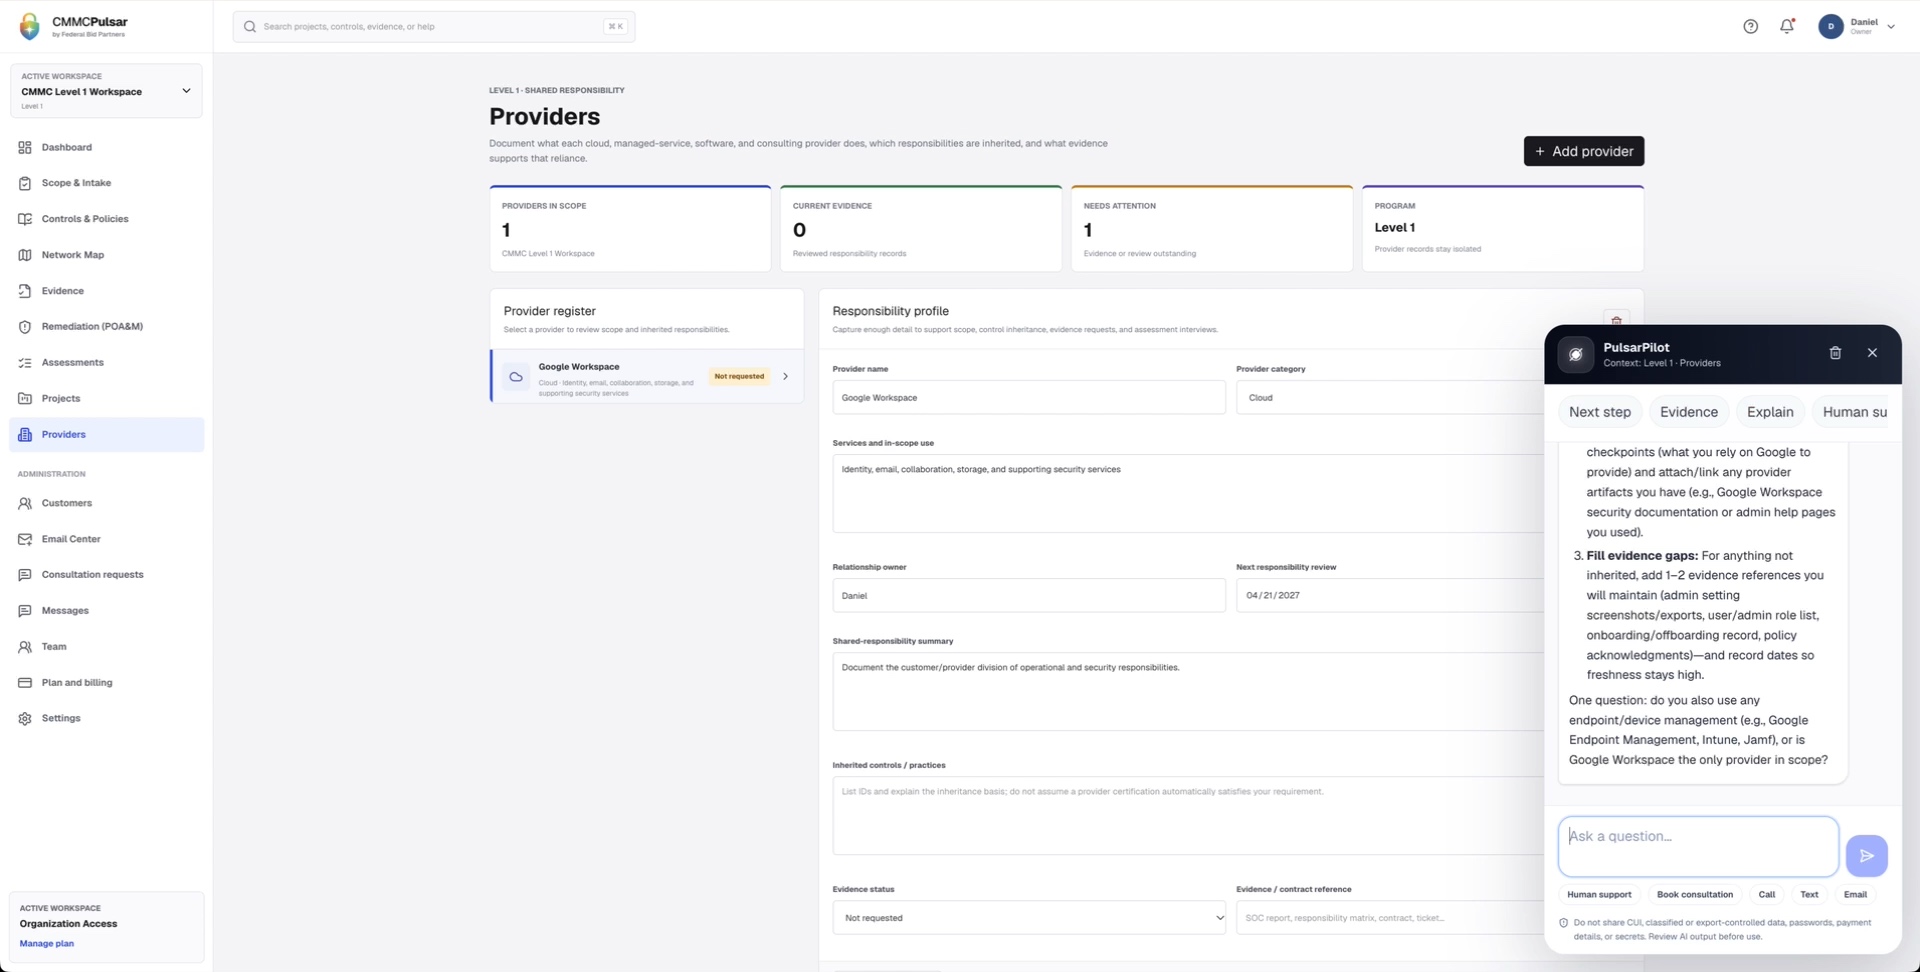
Task: Click the Email chip in PulsarPilot
Action: pyautogui.click(x=1855, y=895)
